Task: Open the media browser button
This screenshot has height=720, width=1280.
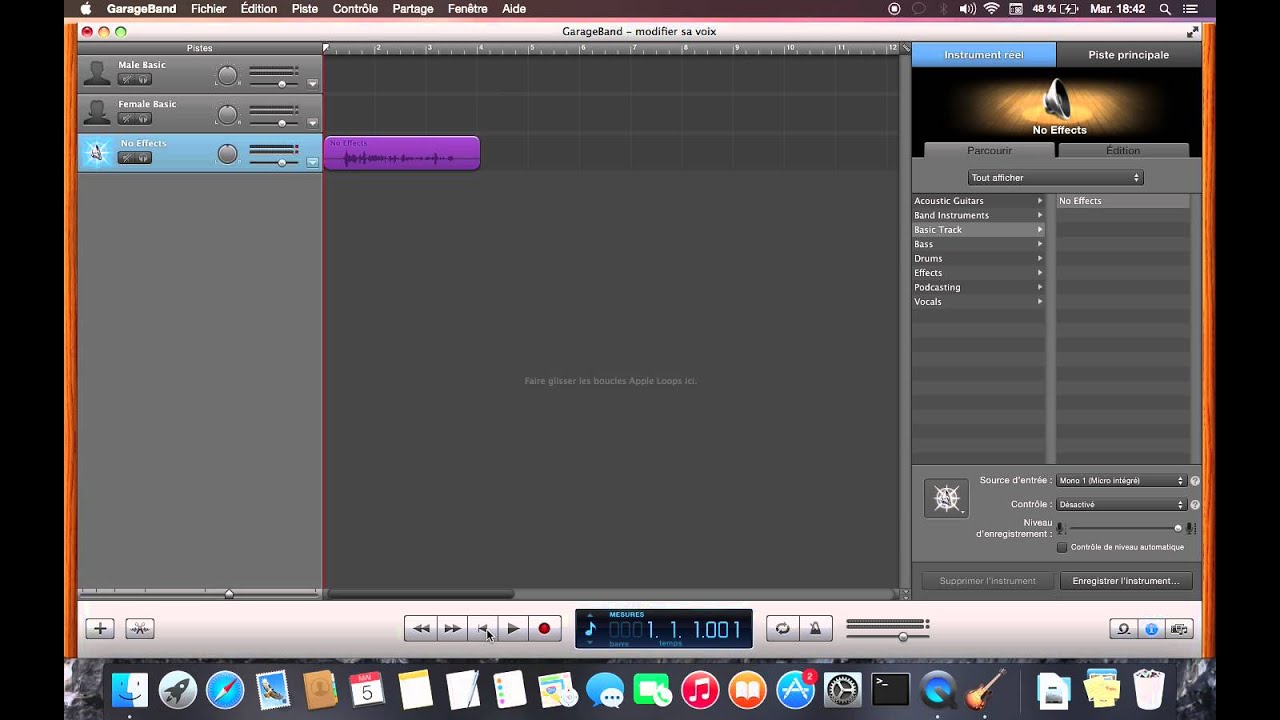Action: [1179, 629]
